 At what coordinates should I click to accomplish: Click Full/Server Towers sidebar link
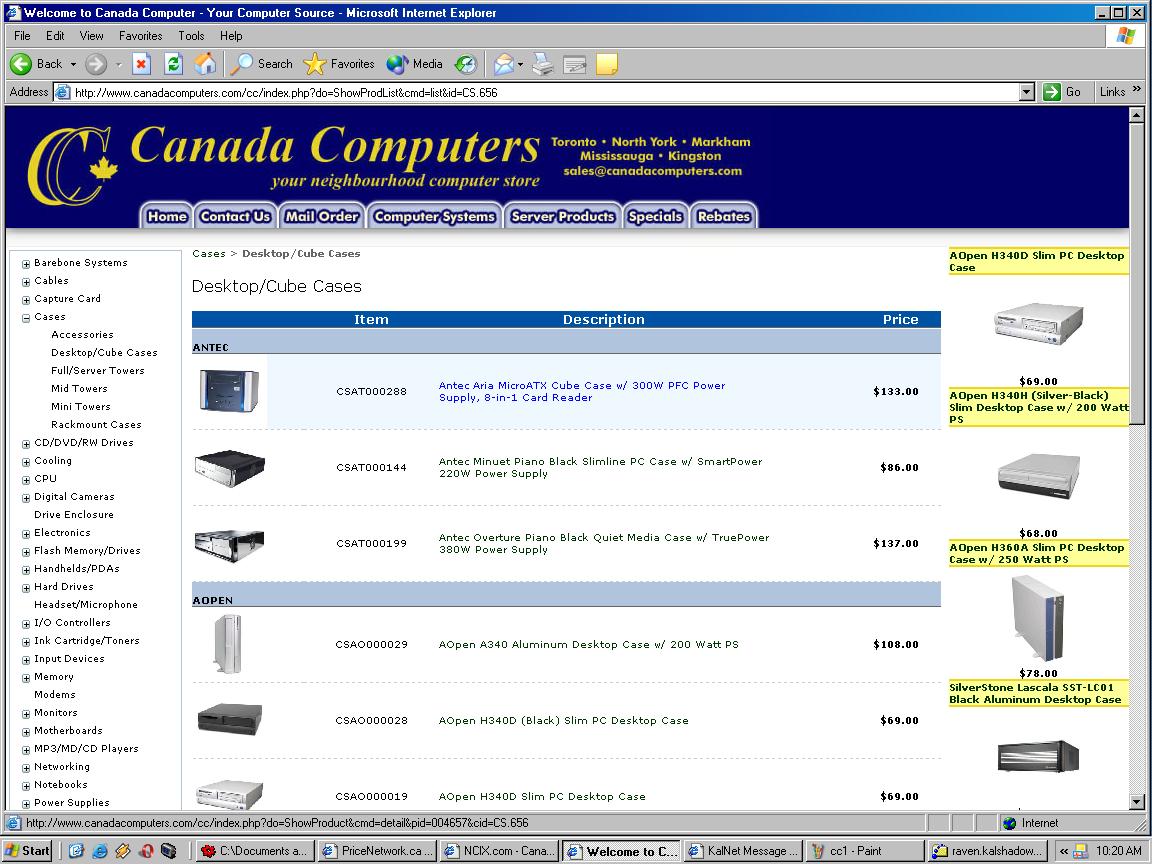point(98,371)
